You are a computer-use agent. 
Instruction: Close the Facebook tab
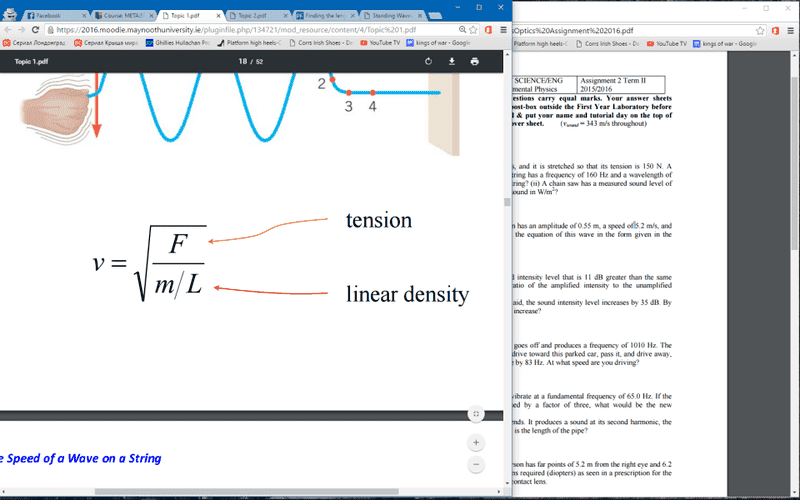click(x=84, y=16)
